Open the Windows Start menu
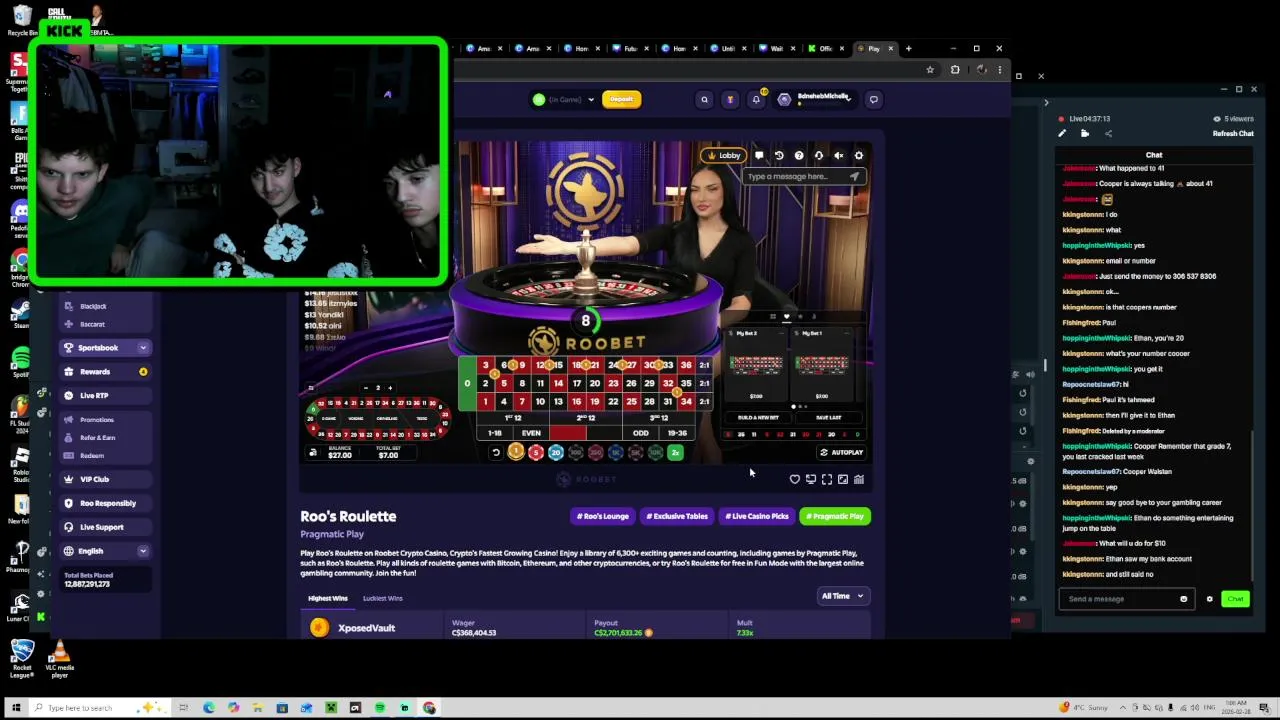This screenshot has width=1280, height=720. 16,708
